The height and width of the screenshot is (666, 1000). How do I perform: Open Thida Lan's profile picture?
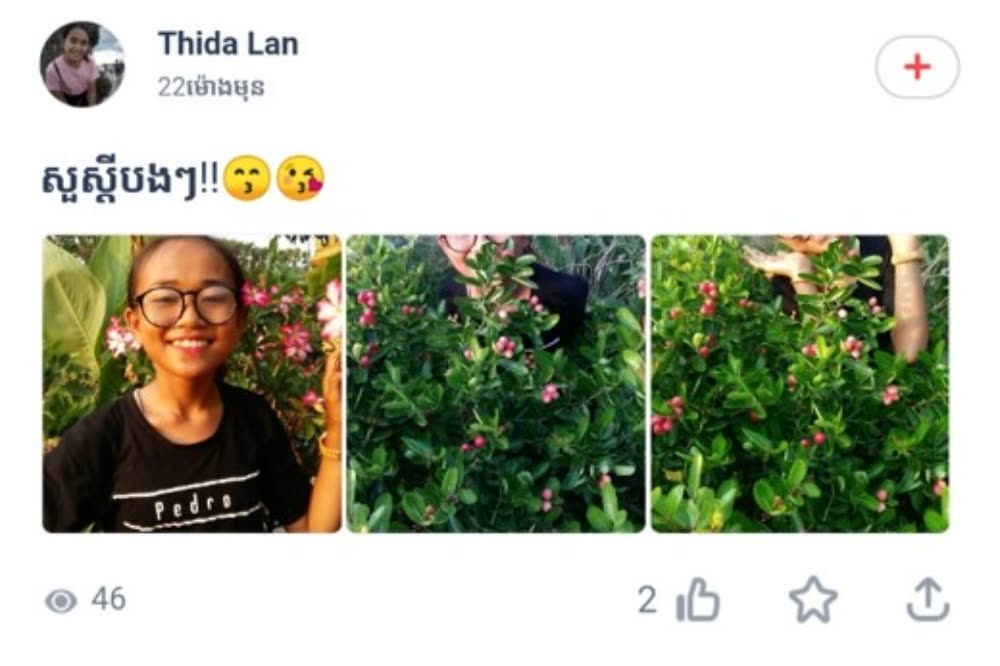click(x=82, y=64)
